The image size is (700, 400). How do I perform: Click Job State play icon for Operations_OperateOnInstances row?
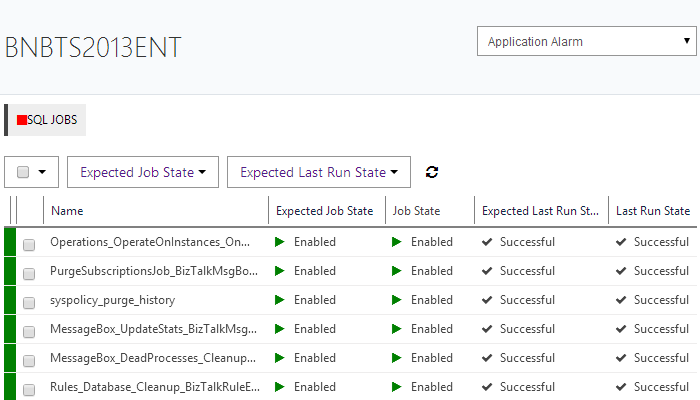[397, 242]
